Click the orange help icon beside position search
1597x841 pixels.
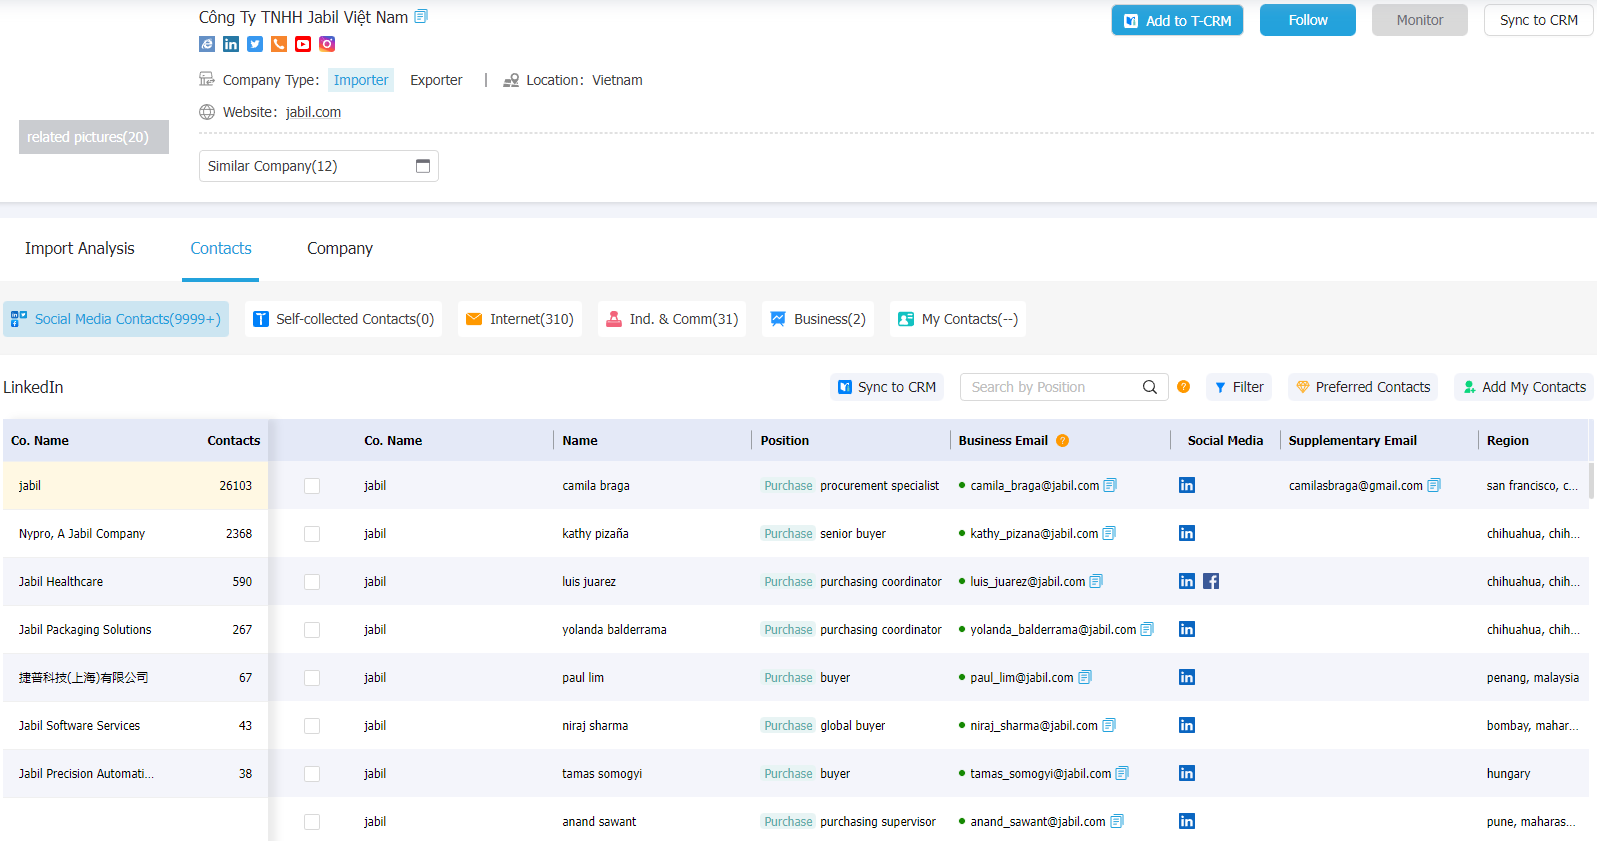1184,387
